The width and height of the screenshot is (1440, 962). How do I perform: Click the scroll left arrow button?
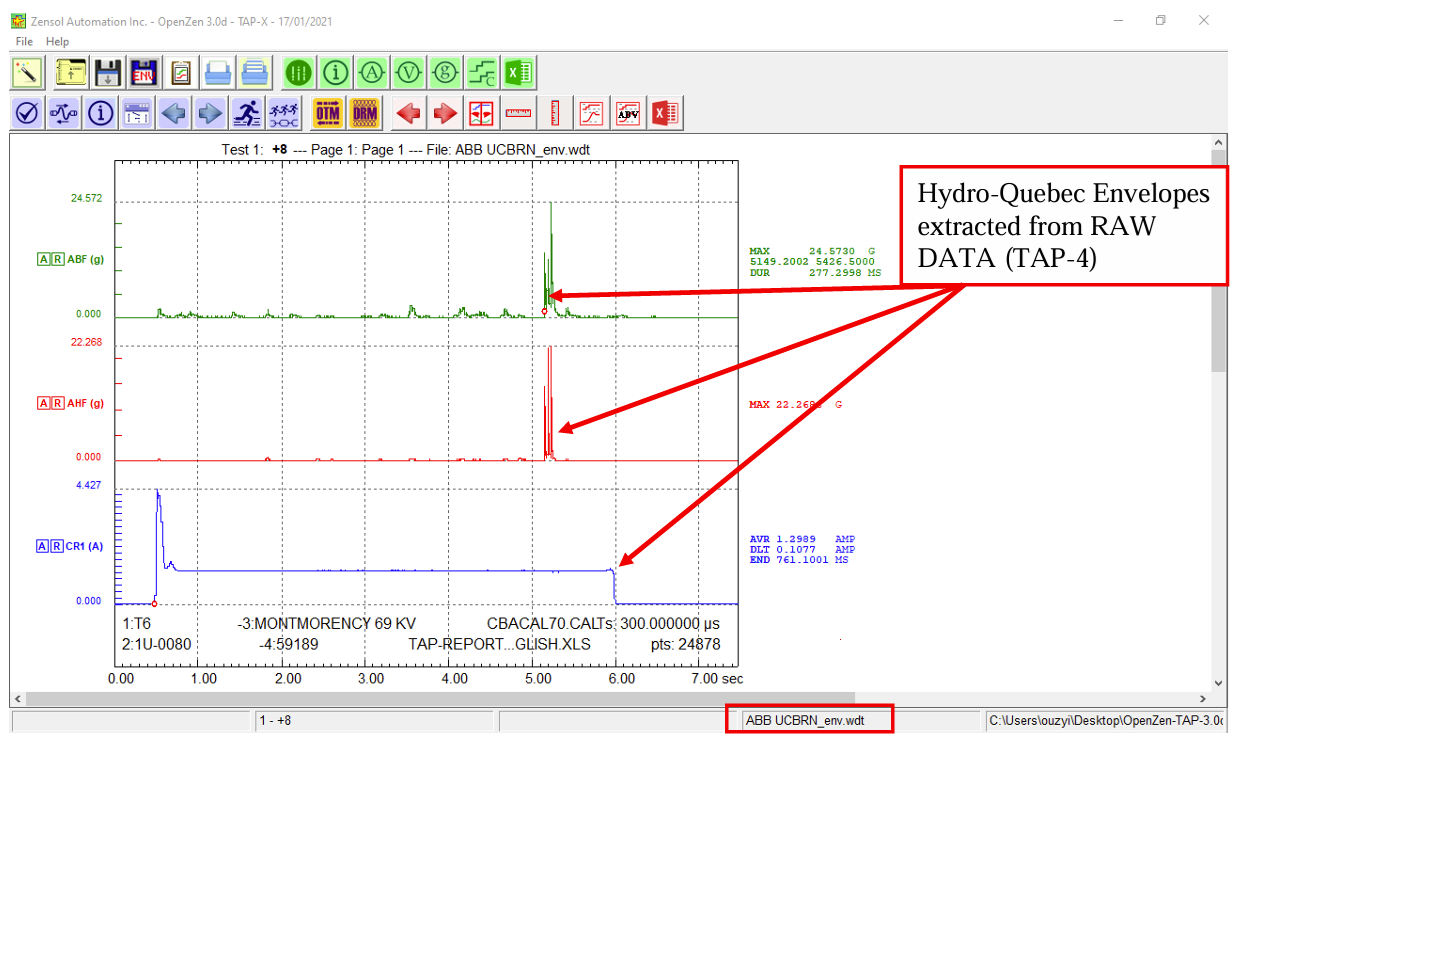click(x=17, y=699)
